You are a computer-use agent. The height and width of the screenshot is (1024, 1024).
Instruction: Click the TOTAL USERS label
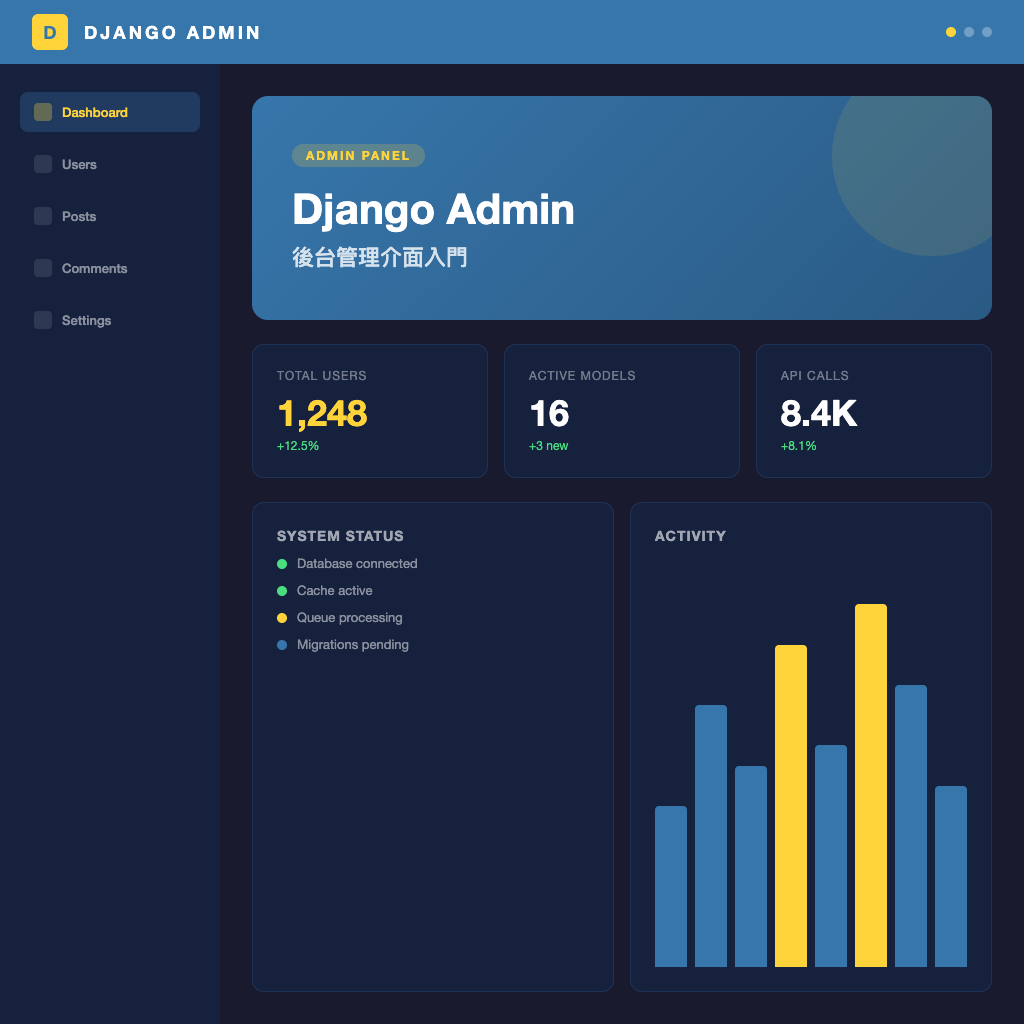321,376
